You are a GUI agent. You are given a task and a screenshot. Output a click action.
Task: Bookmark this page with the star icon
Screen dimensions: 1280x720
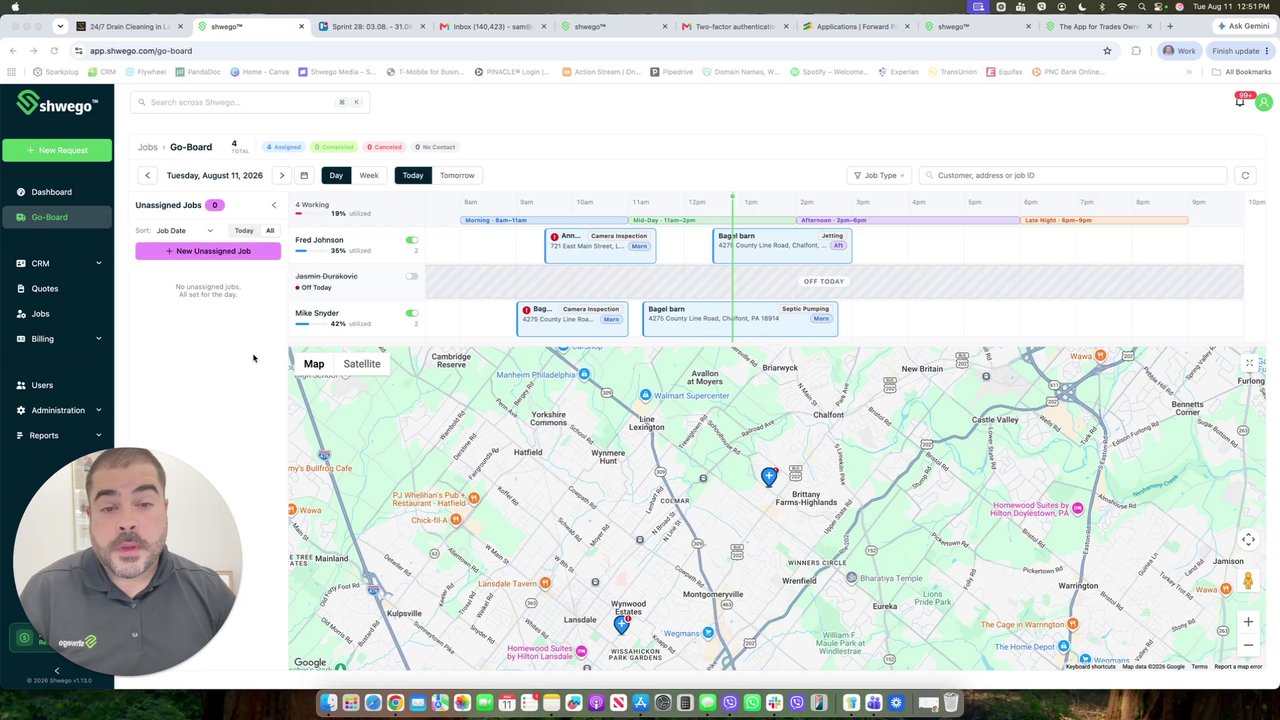[1107, 51]
